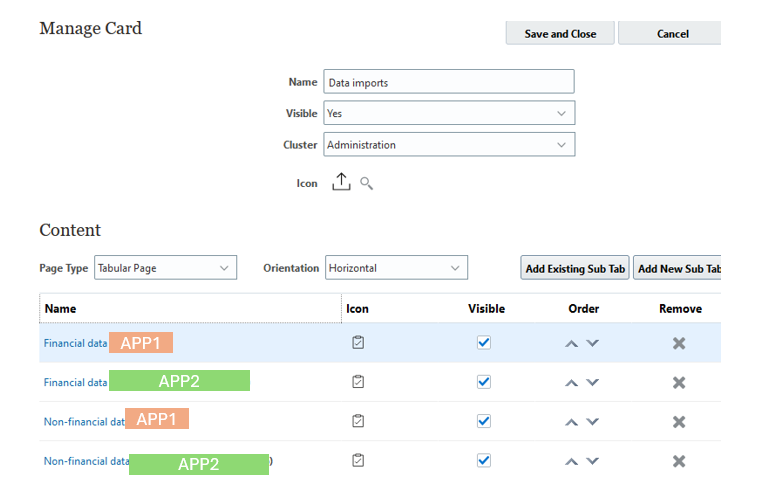Open the Financial data APP1 link

pyautogui.click(x=75, y=343)
